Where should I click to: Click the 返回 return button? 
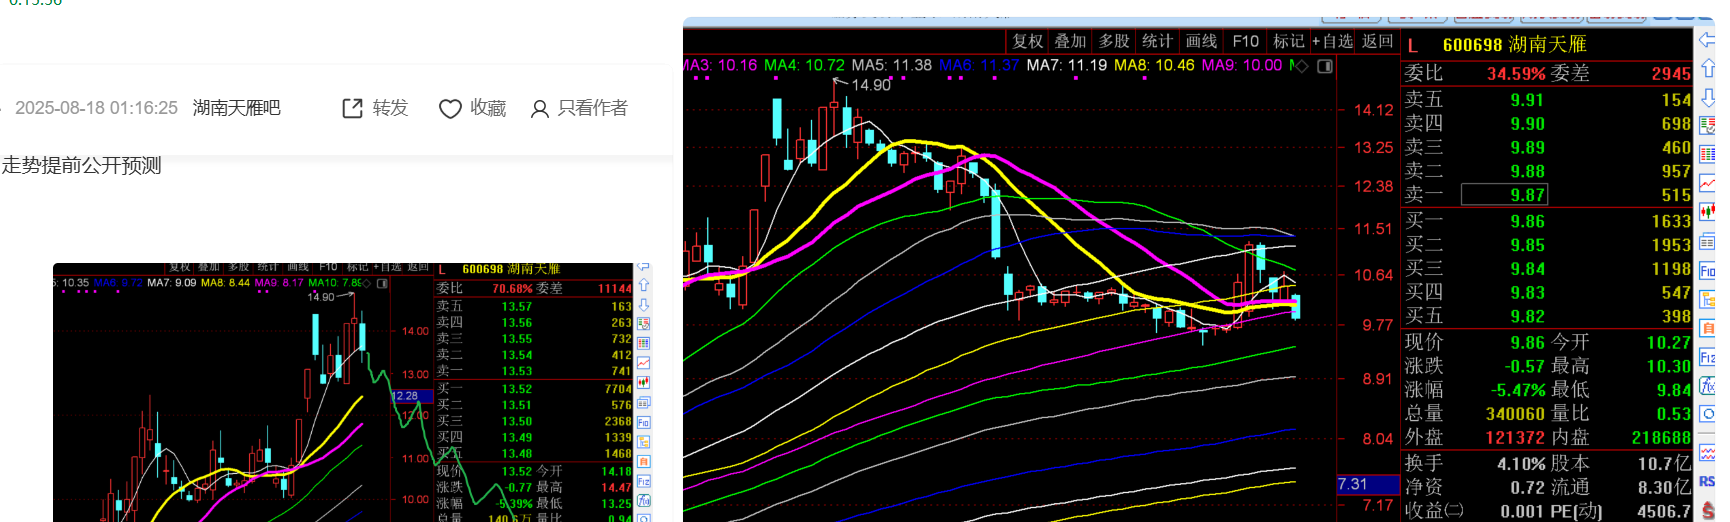click(1377, 41)
